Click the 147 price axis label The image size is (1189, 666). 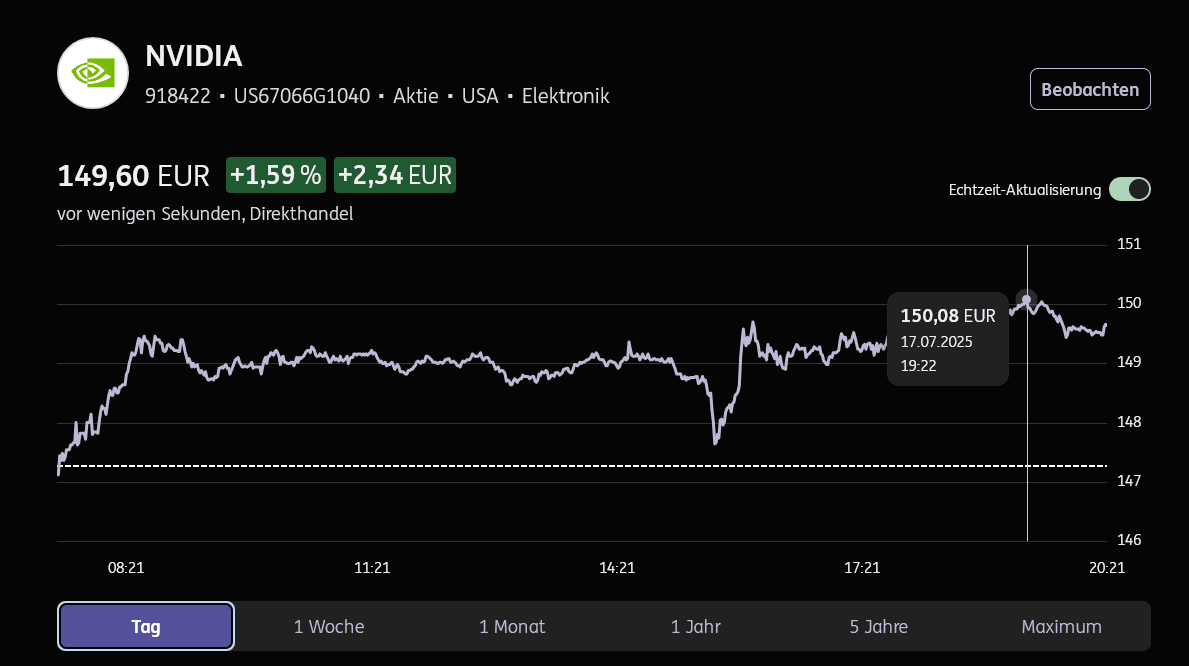[x=1129, y=481]
